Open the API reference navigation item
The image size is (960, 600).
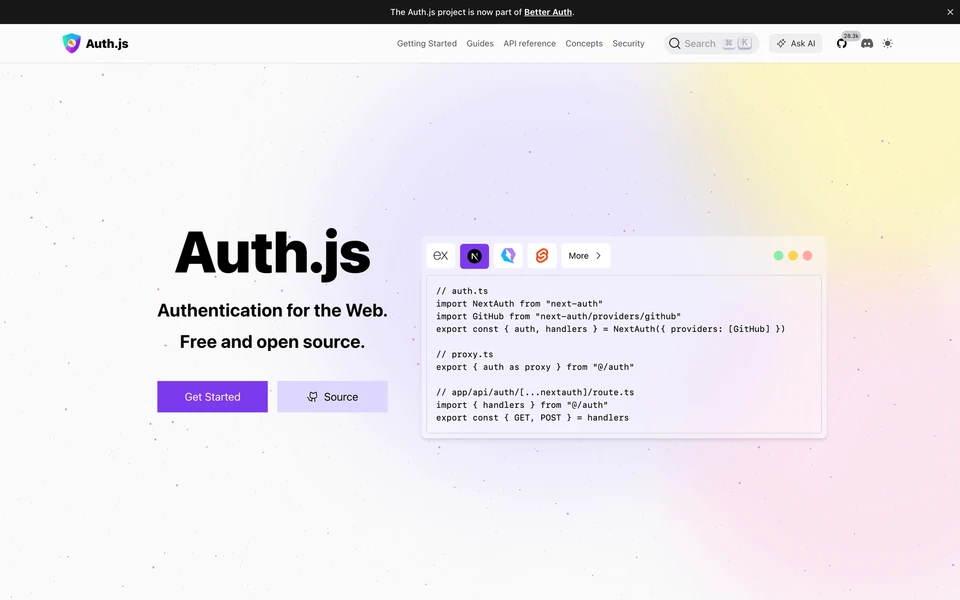coord(530,43)
